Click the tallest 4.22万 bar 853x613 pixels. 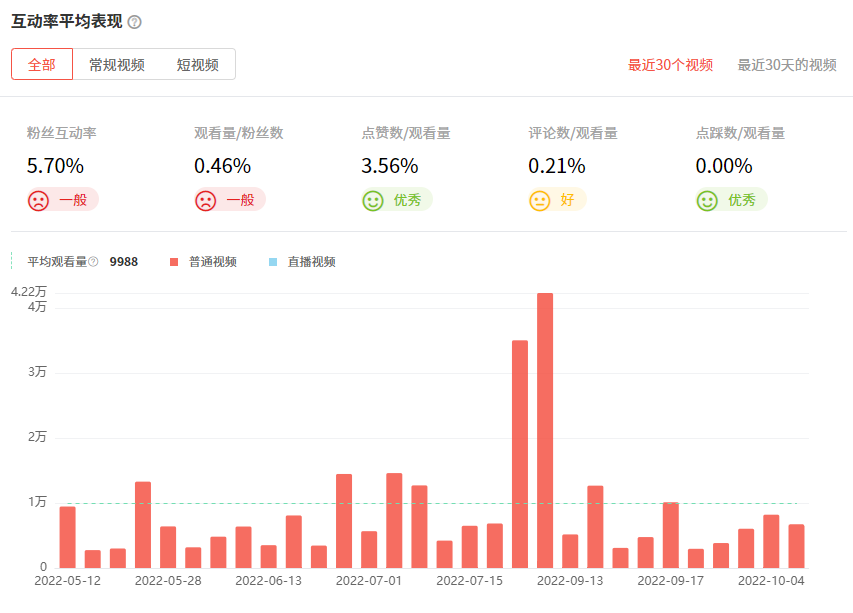point(545,430)
